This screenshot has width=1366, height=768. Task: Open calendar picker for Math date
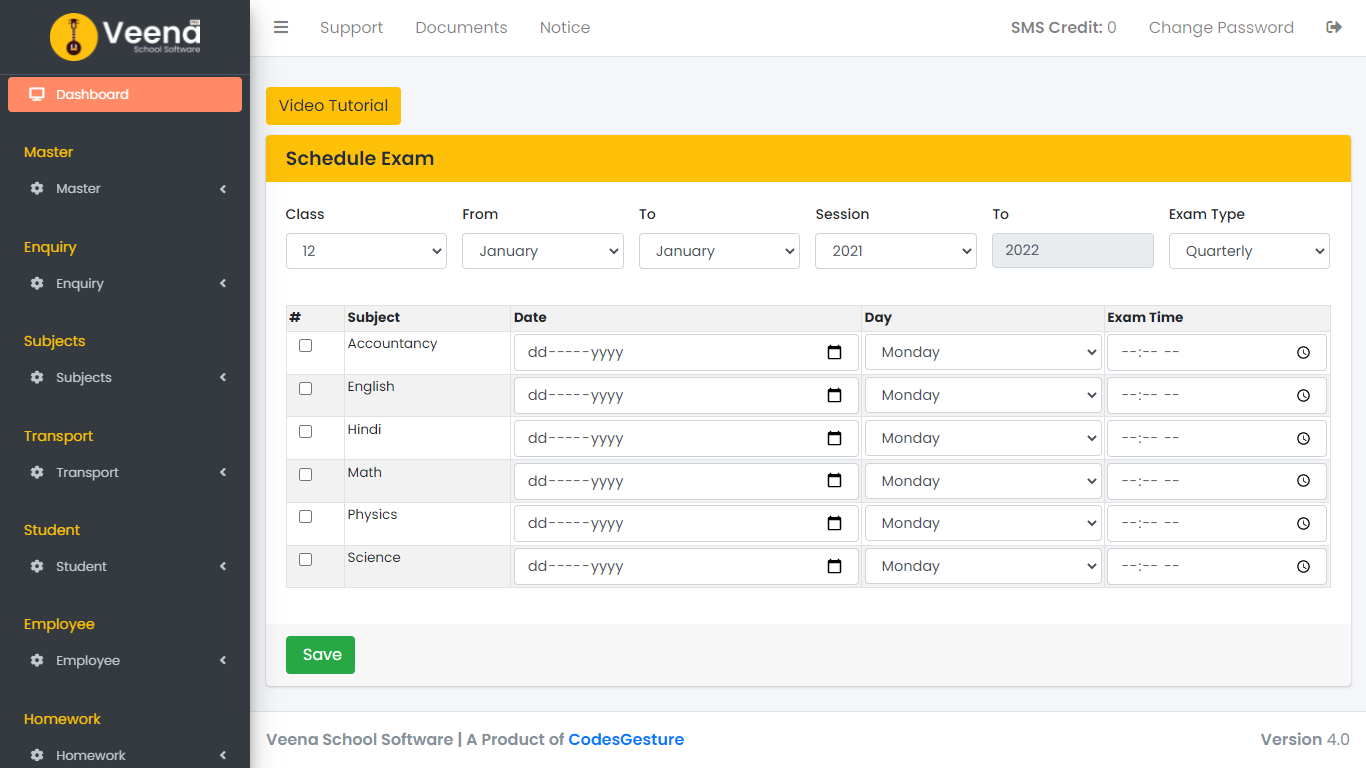point(835,481)
